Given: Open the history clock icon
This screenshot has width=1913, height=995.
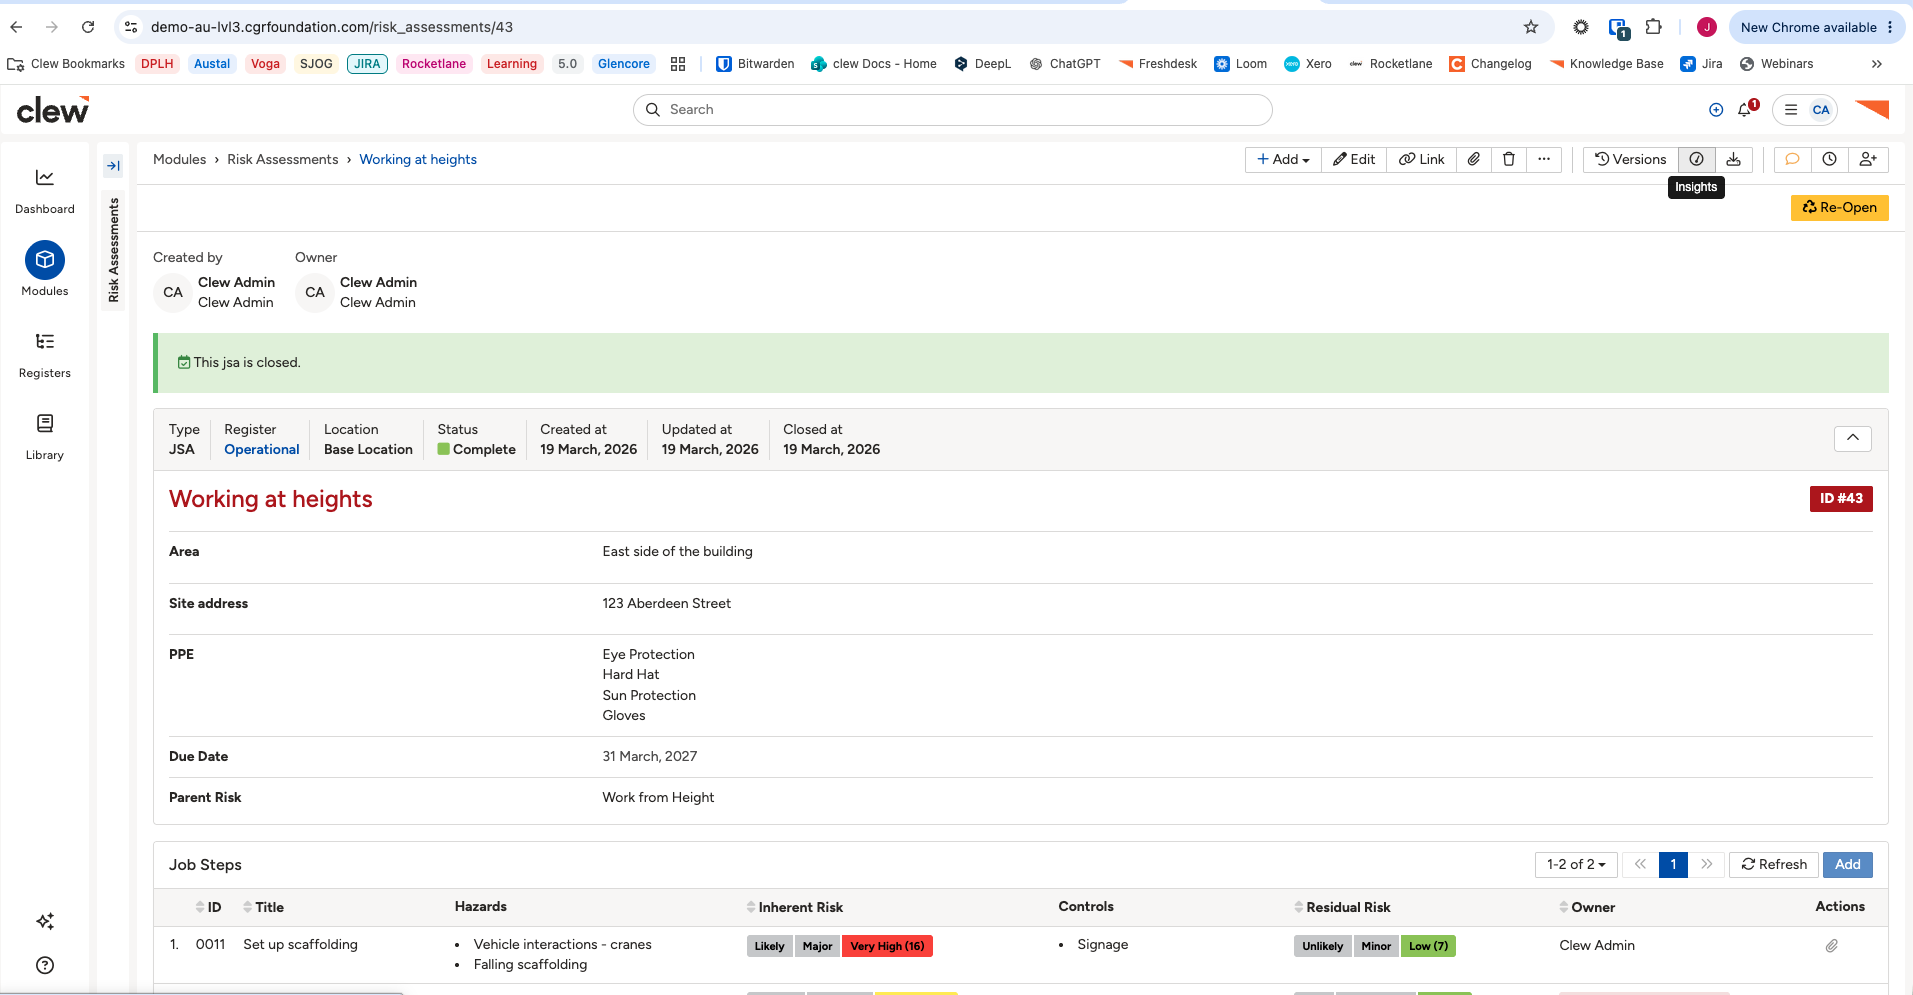Looking at the screenshot, I should (1829, 159).
